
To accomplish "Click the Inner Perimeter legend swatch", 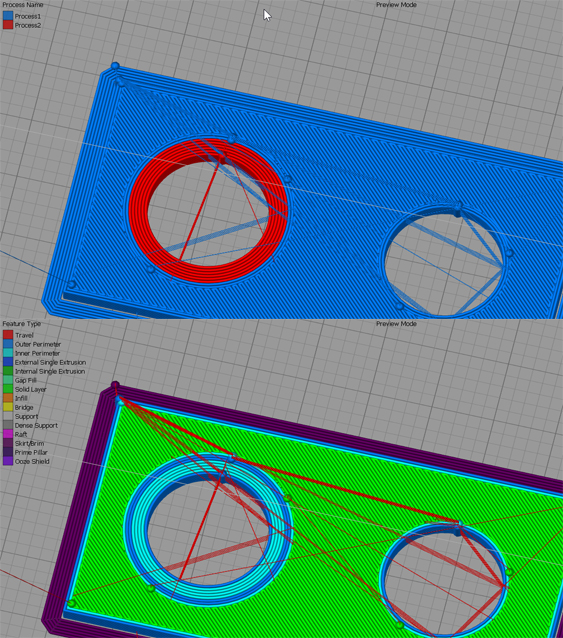I will (8, 353).
